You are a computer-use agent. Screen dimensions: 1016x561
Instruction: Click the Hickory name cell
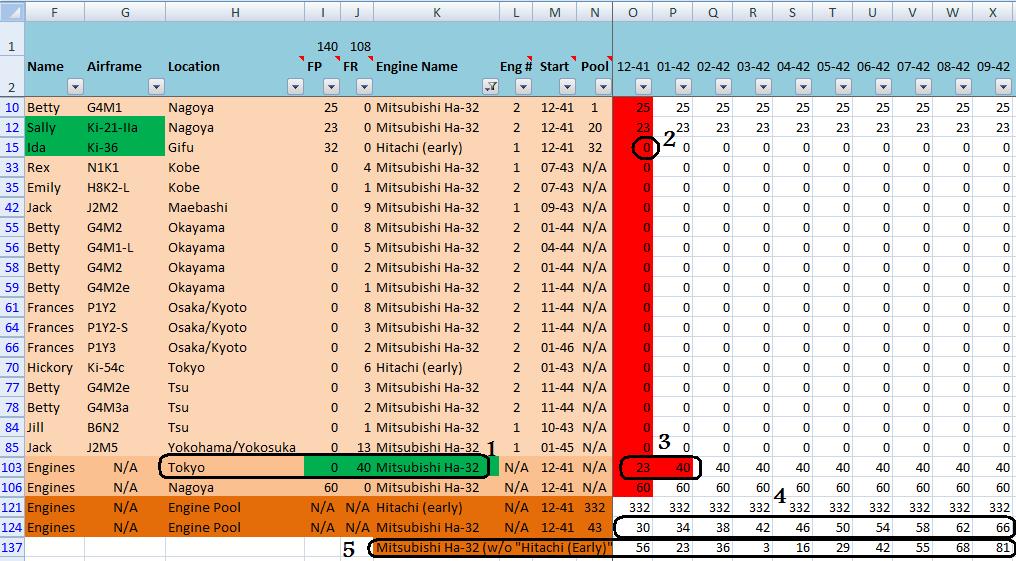coord(55,367)
